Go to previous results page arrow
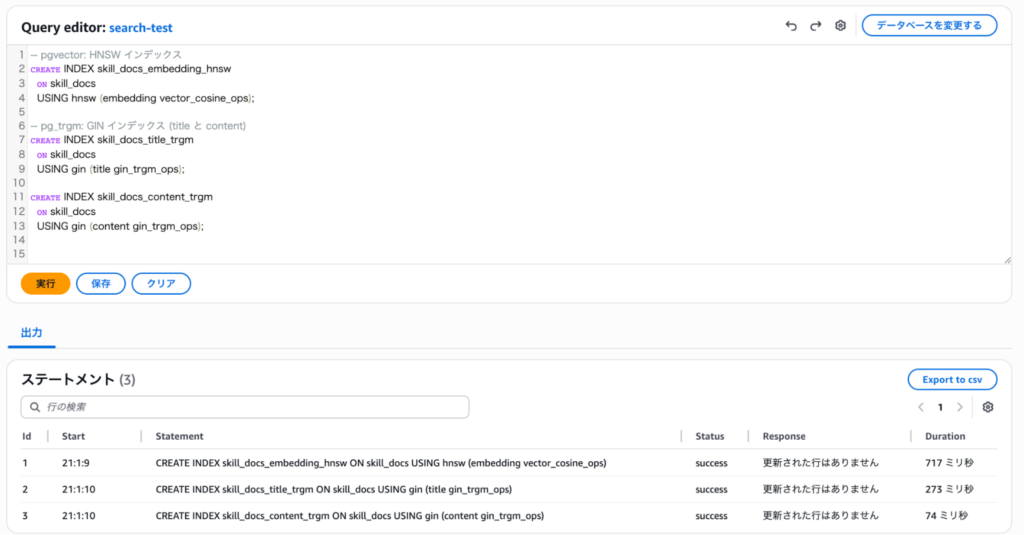The height and width of the screenshot is (535, 1024). tap(921, 408)
